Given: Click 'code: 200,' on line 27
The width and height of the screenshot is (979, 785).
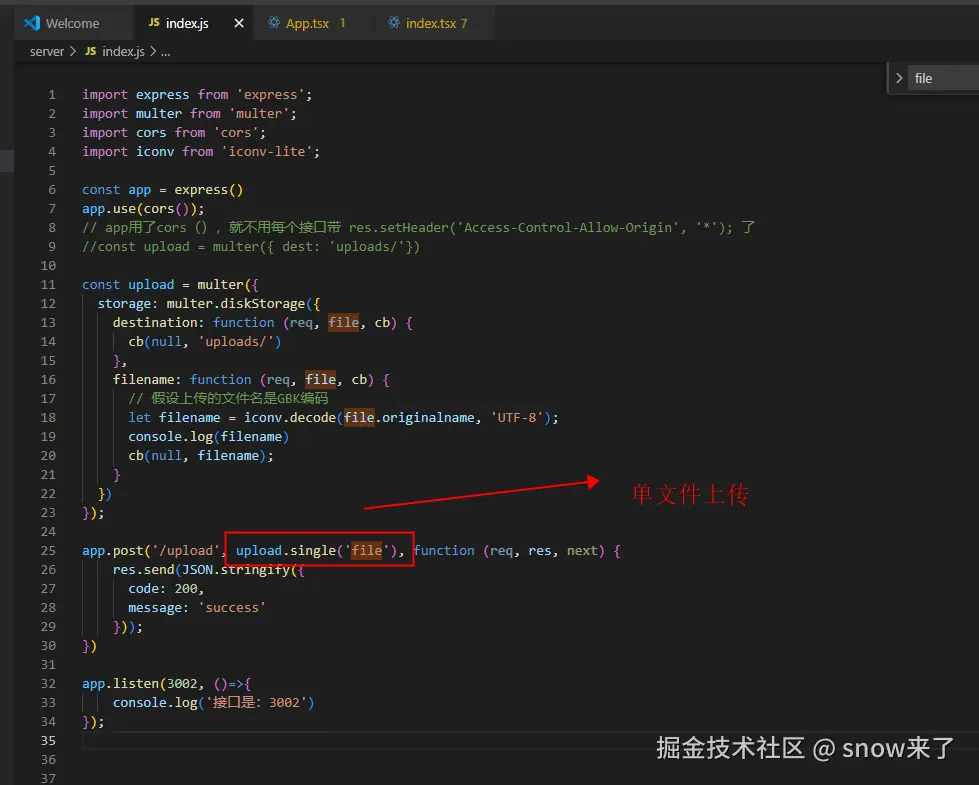Looking at the screenshot, I should (166, 588).
